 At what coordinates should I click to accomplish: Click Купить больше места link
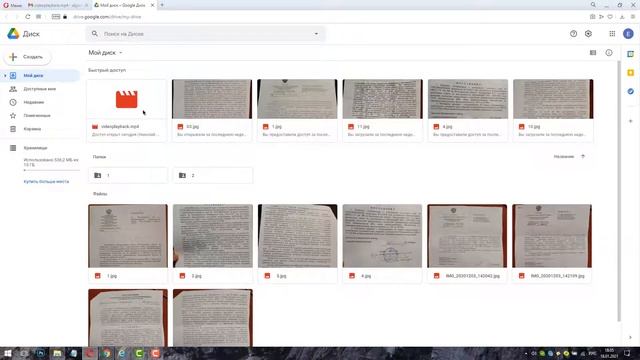click(x=46, y=181)
